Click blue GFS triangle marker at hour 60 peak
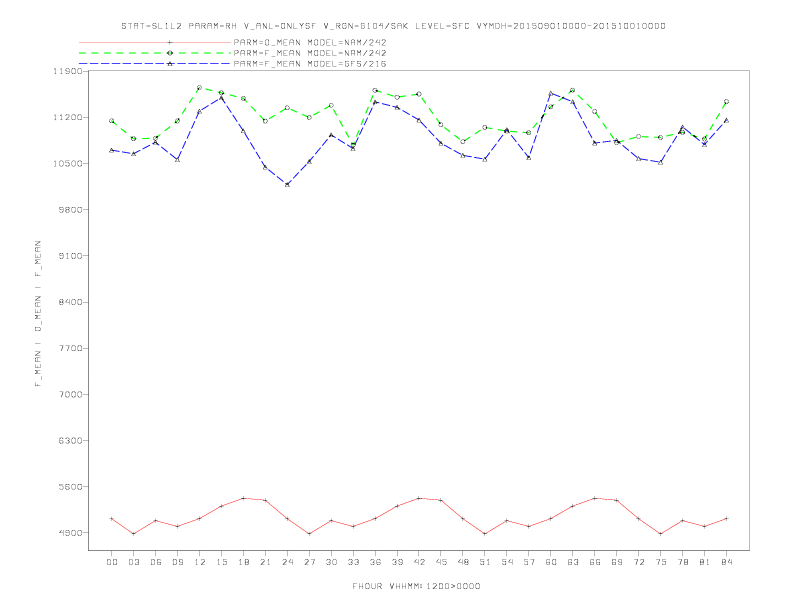Image resolution: width=792 pixels, height=612 pixels. click(x=551, y=93)
